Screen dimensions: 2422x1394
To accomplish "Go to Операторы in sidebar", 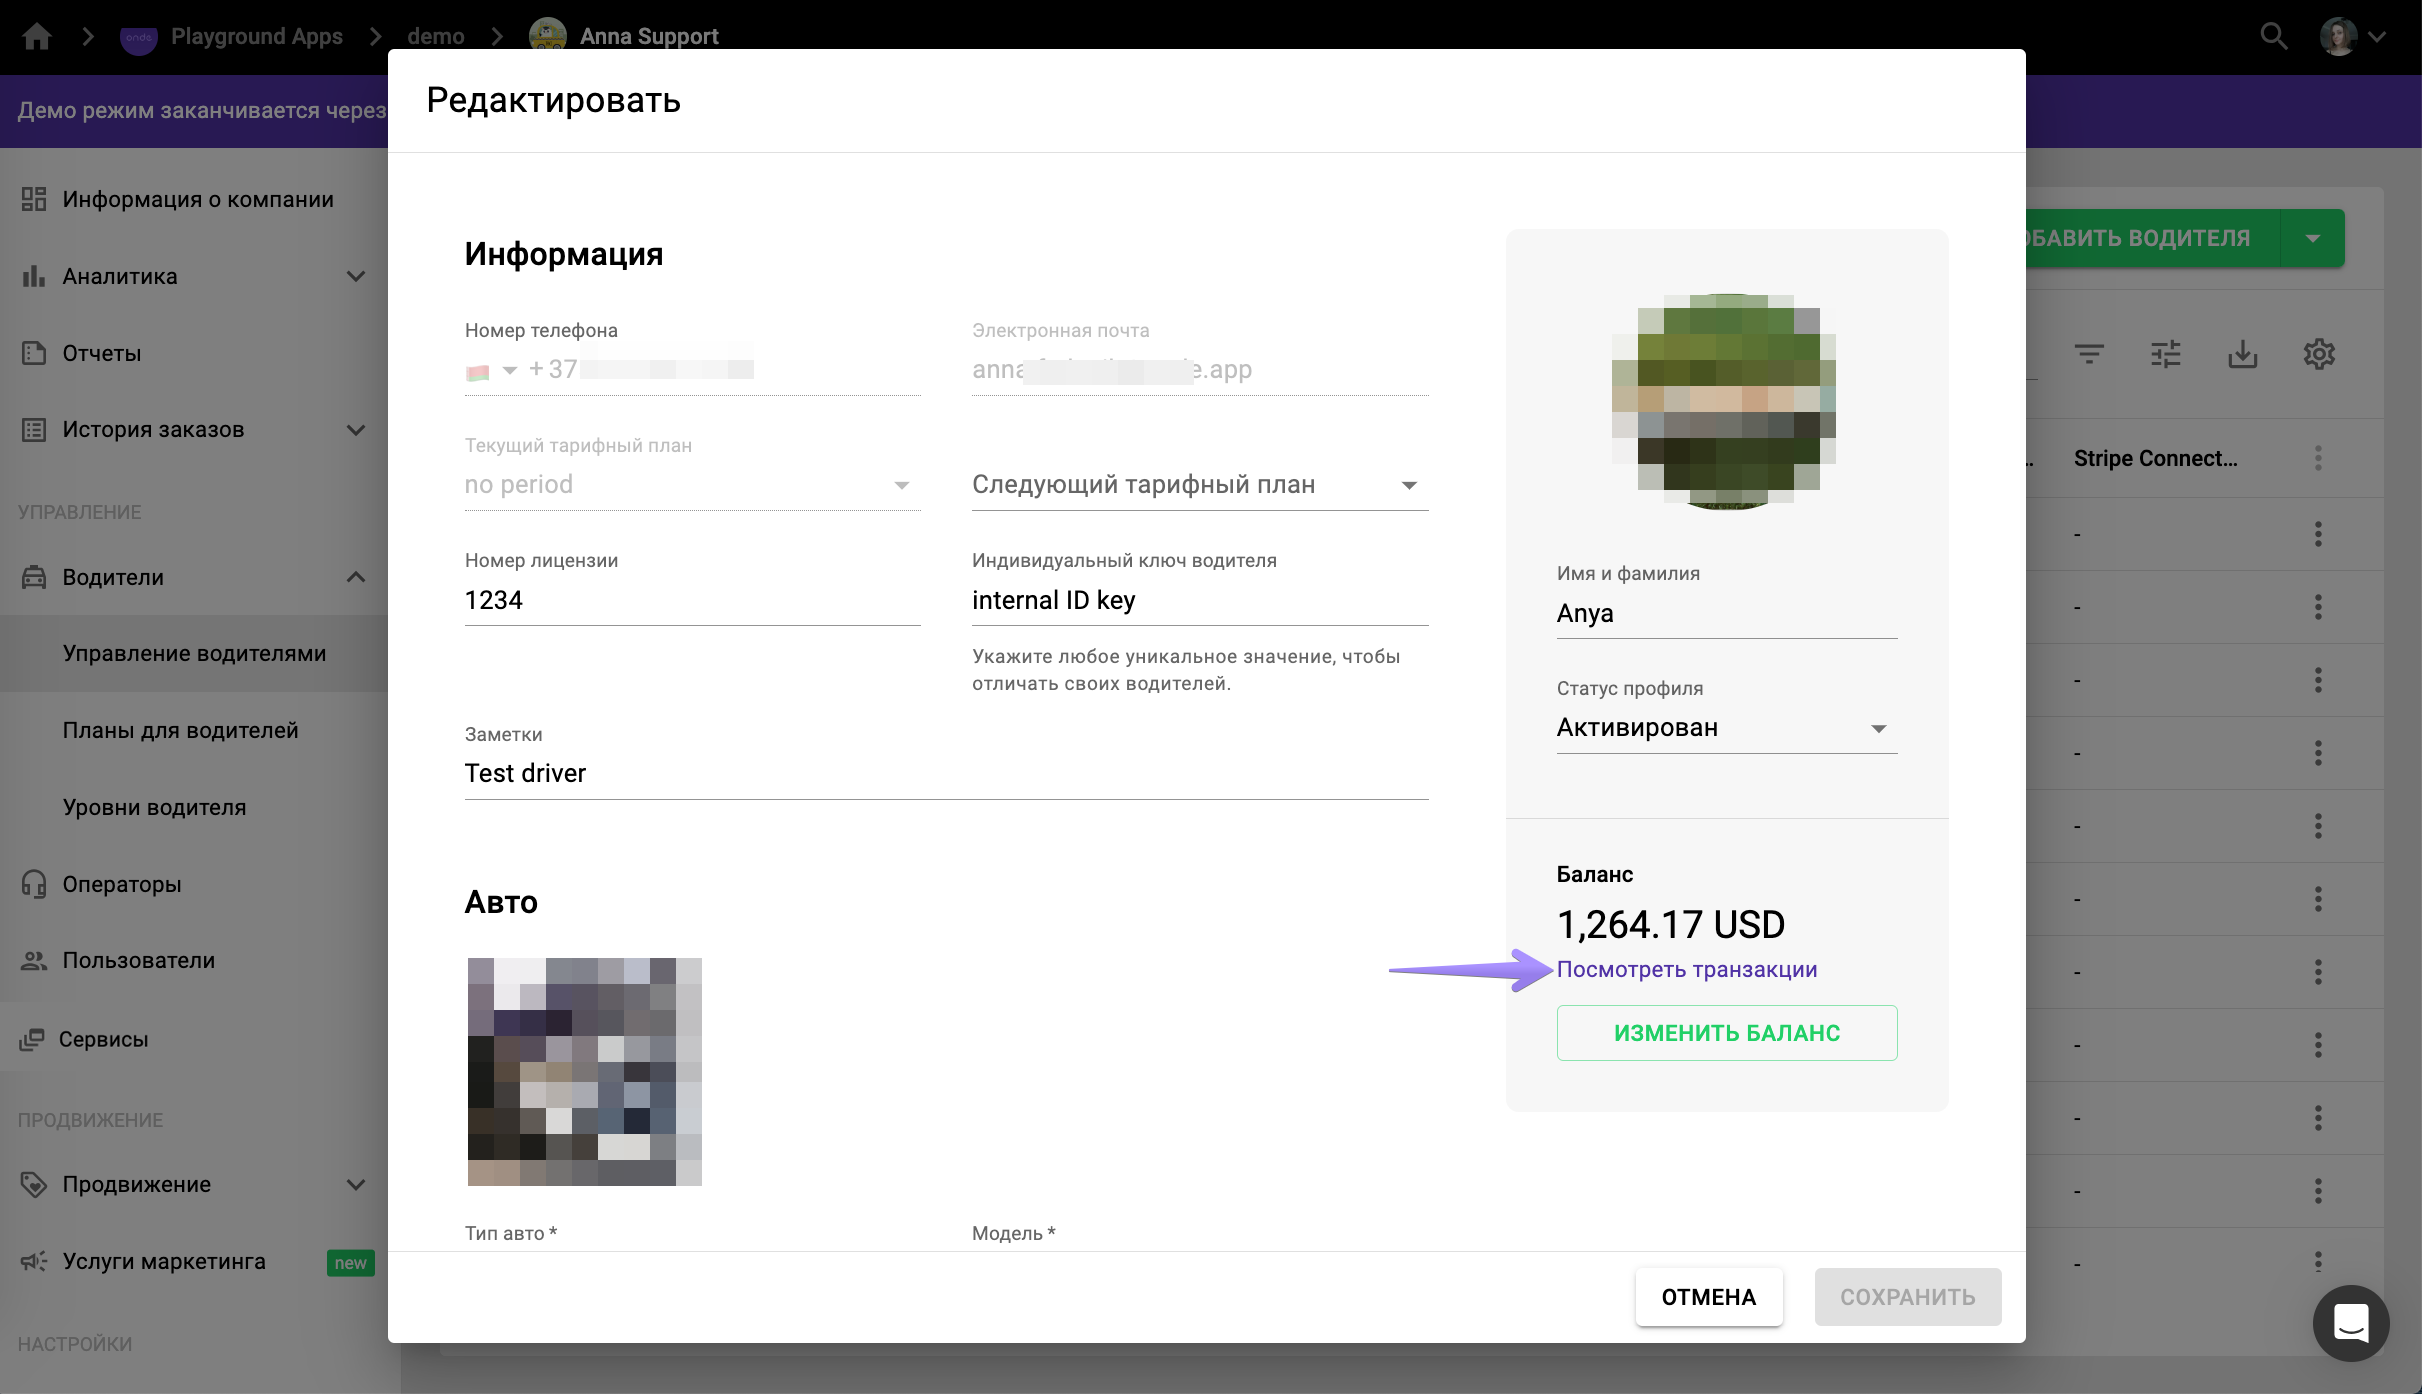I will point(122,884).
